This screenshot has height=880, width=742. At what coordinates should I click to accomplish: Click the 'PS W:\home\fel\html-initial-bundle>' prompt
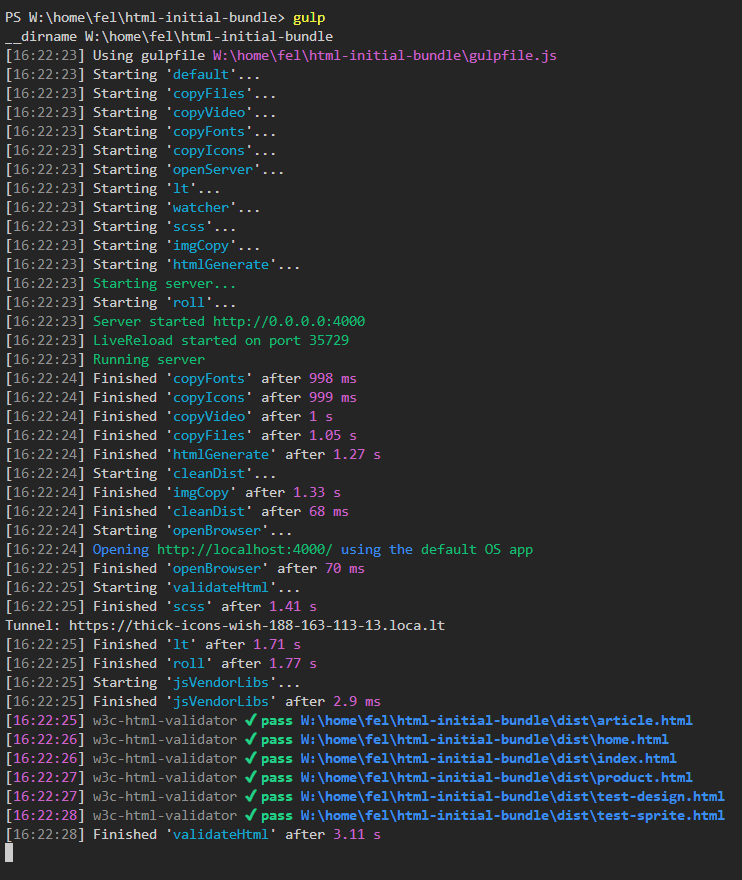point(145,18)
